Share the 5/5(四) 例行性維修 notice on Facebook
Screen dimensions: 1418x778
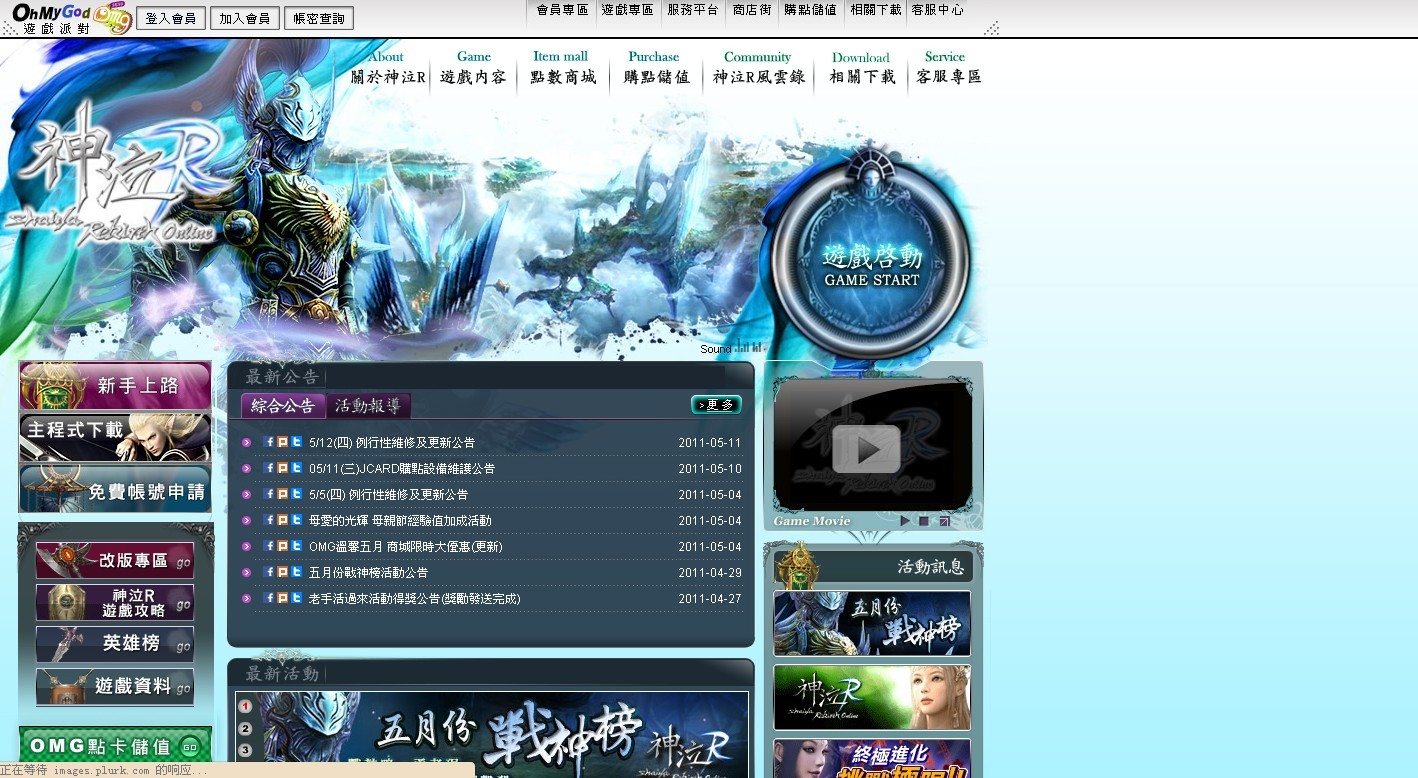[x=269, y=494]
